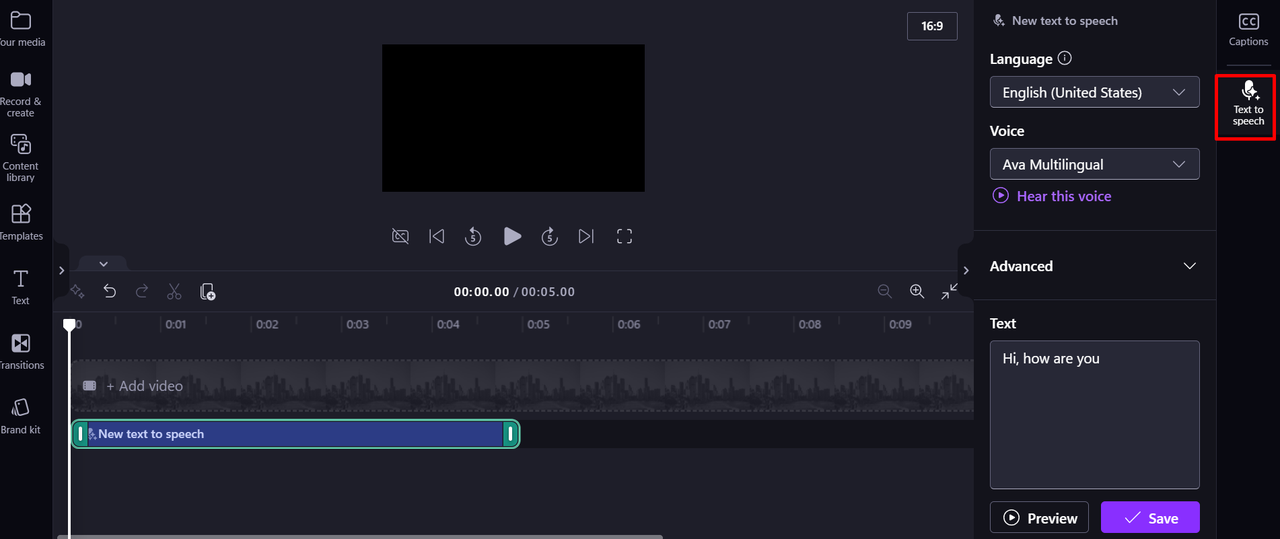The height and width of the screenshot is (539, 1280).
Task: Click the horizontal timeline scrollbar
Action: (x=360, y=536)
